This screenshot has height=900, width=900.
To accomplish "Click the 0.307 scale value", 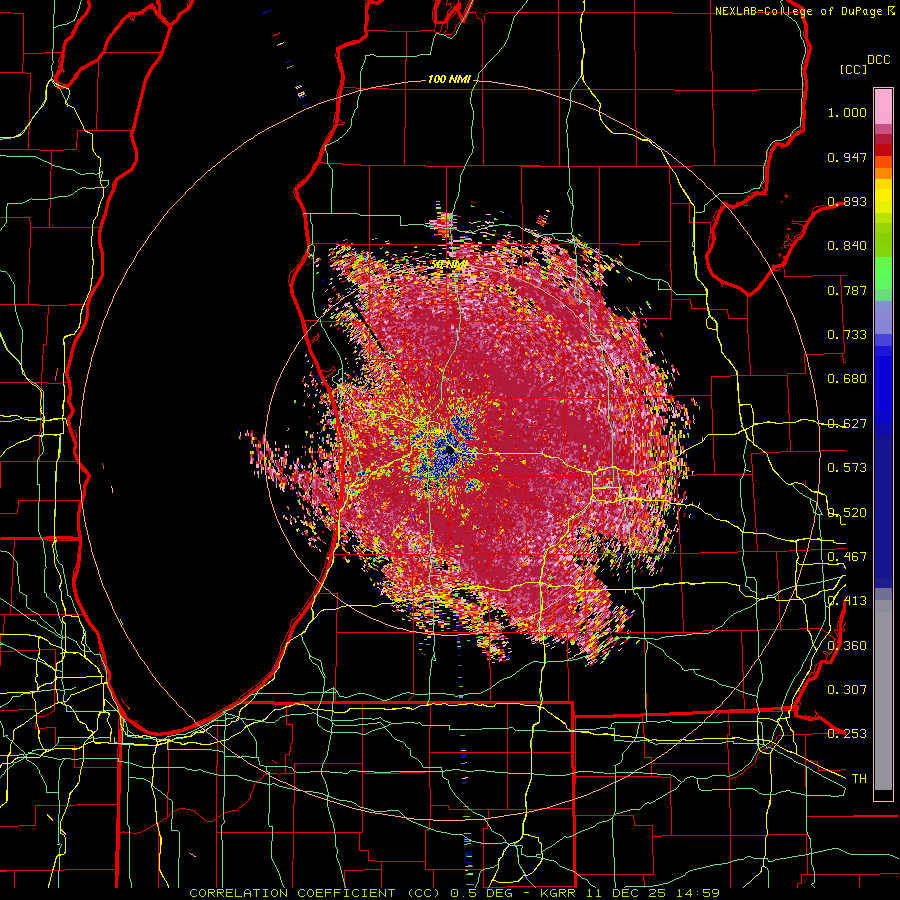I will 847,690.
